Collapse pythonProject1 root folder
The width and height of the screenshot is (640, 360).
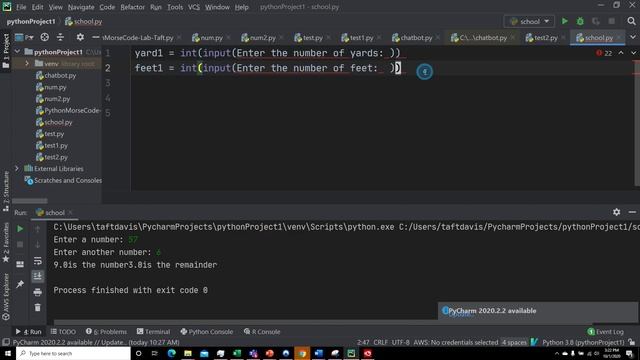(17, 52)
